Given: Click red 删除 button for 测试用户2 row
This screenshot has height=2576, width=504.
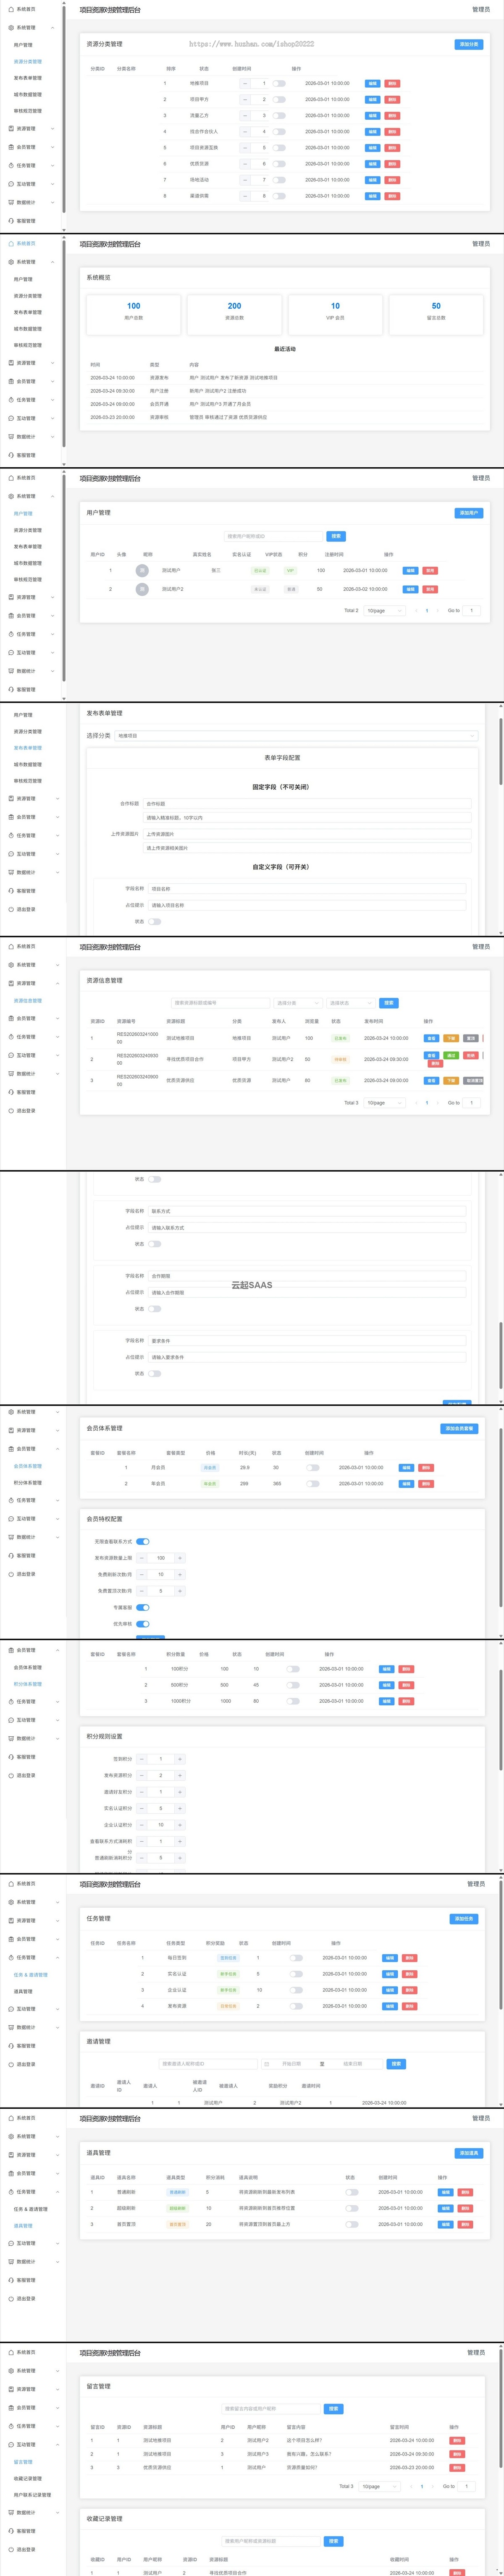Looking at the screenshot, I should pos(430,590).
